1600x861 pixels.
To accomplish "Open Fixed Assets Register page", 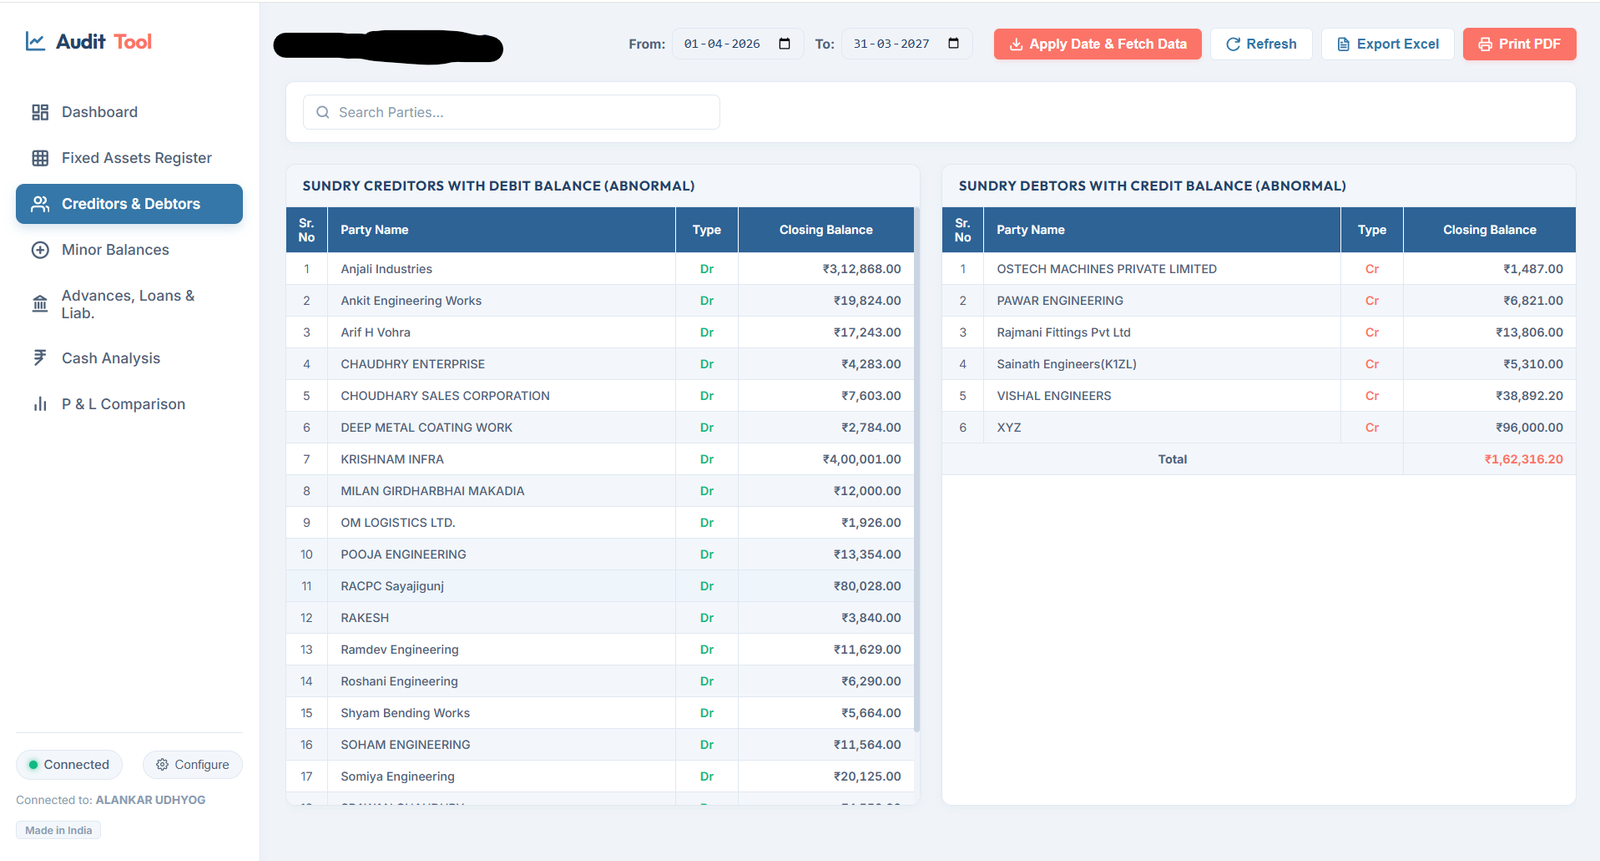I will tap(129, 158).
